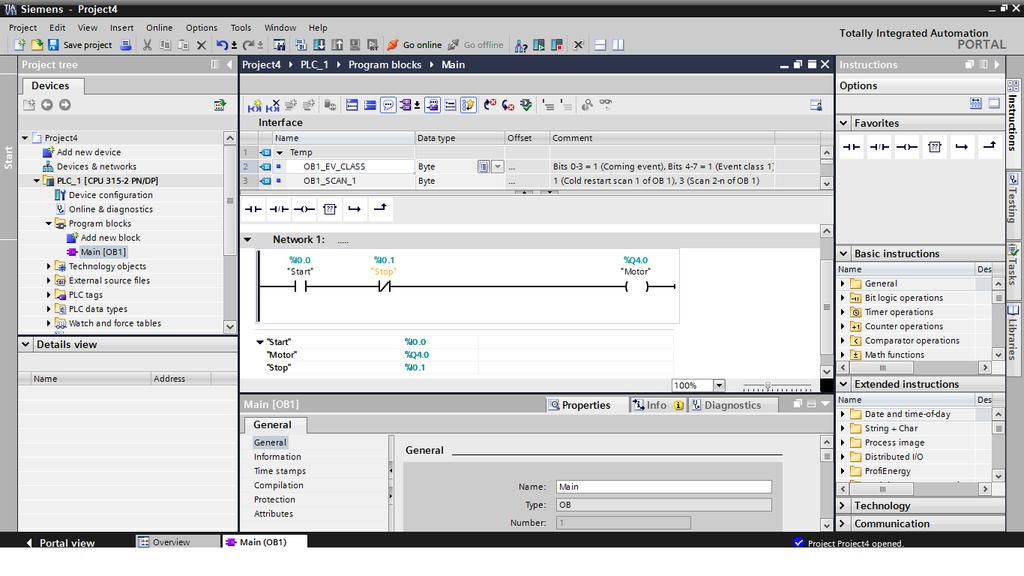Insert normally closed contact from editor favorites bar
The image size is (1024, 576).
tap(279, 209)
